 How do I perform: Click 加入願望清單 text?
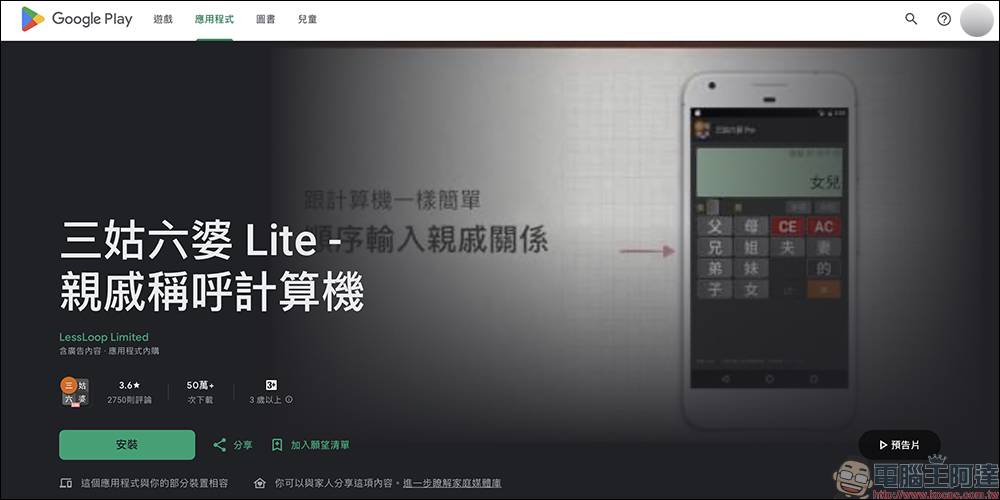click(x=320, y=445)
